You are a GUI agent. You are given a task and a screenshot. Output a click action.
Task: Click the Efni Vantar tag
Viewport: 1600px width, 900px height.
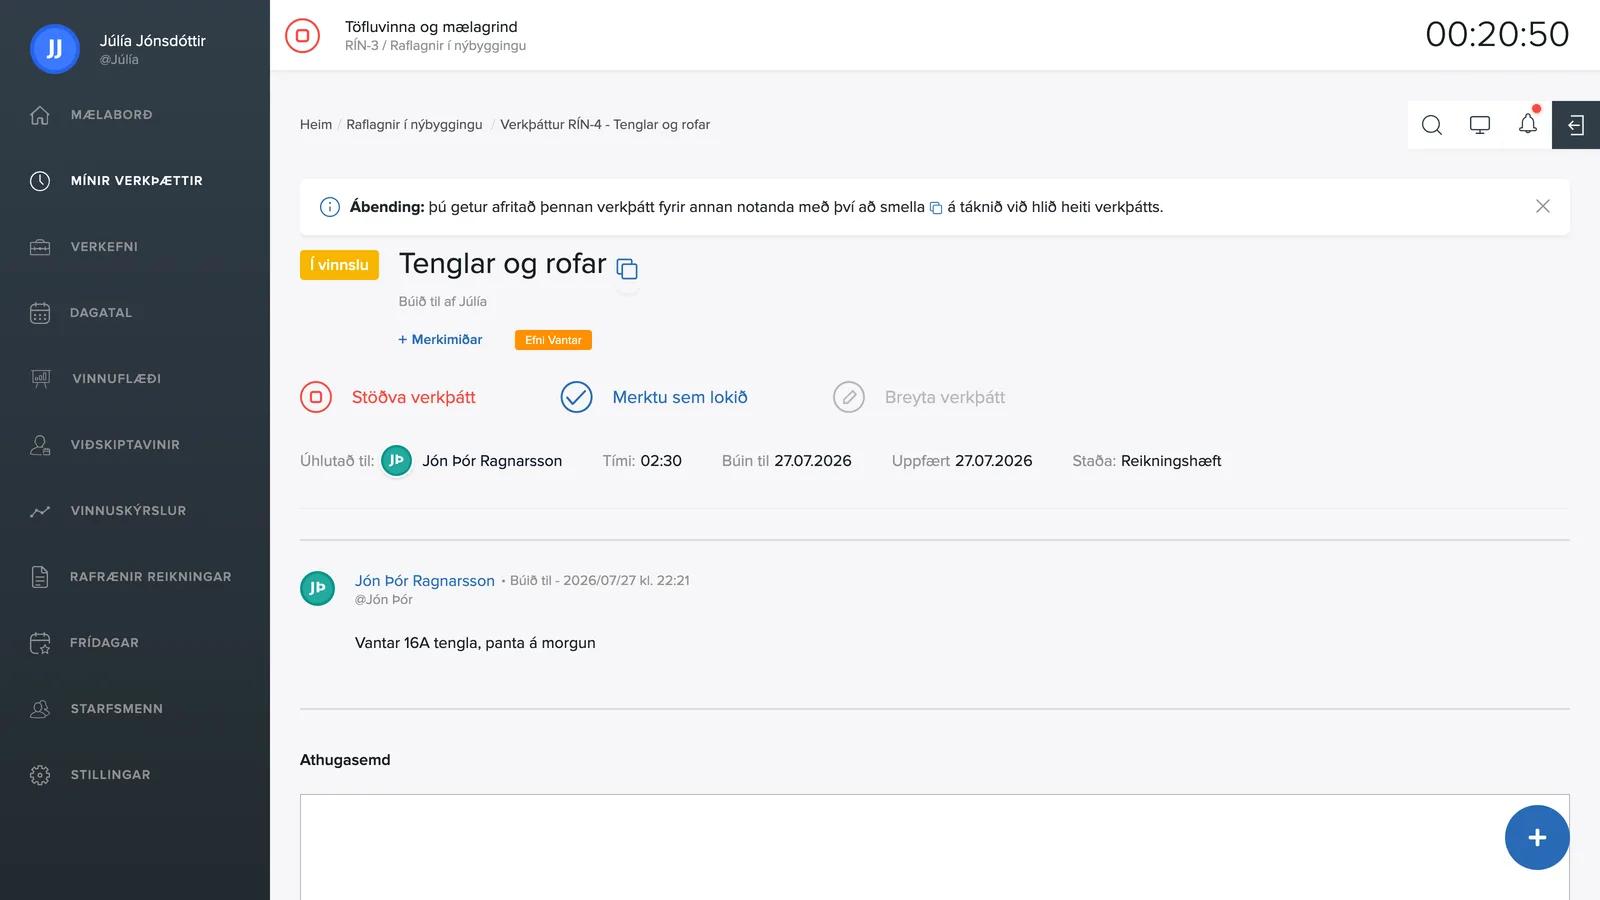tap(553, 340)
